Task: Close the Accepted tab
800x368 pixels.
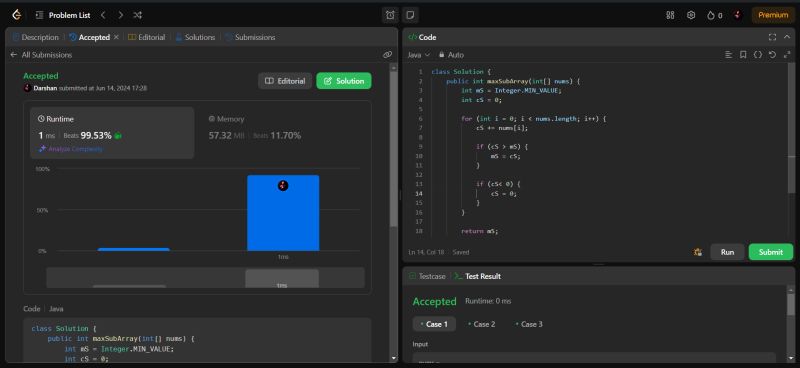Action: [116, 37]
